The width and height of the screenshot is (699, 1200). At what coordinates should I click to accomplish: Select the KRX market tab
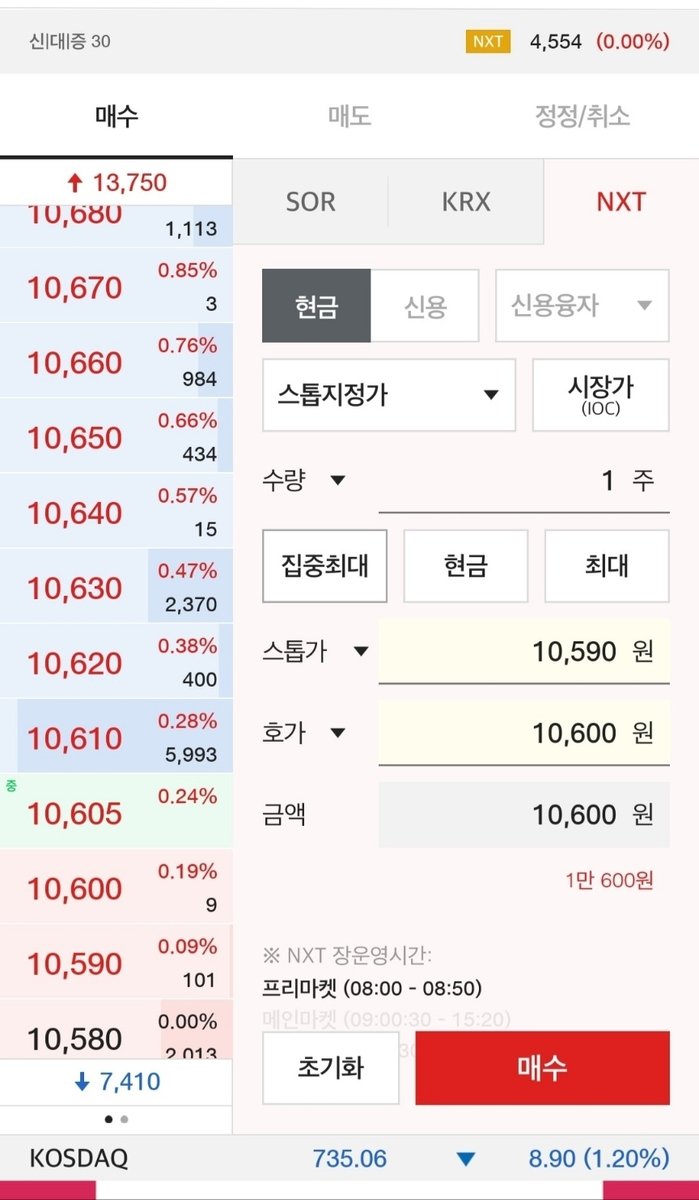point(466,202)
